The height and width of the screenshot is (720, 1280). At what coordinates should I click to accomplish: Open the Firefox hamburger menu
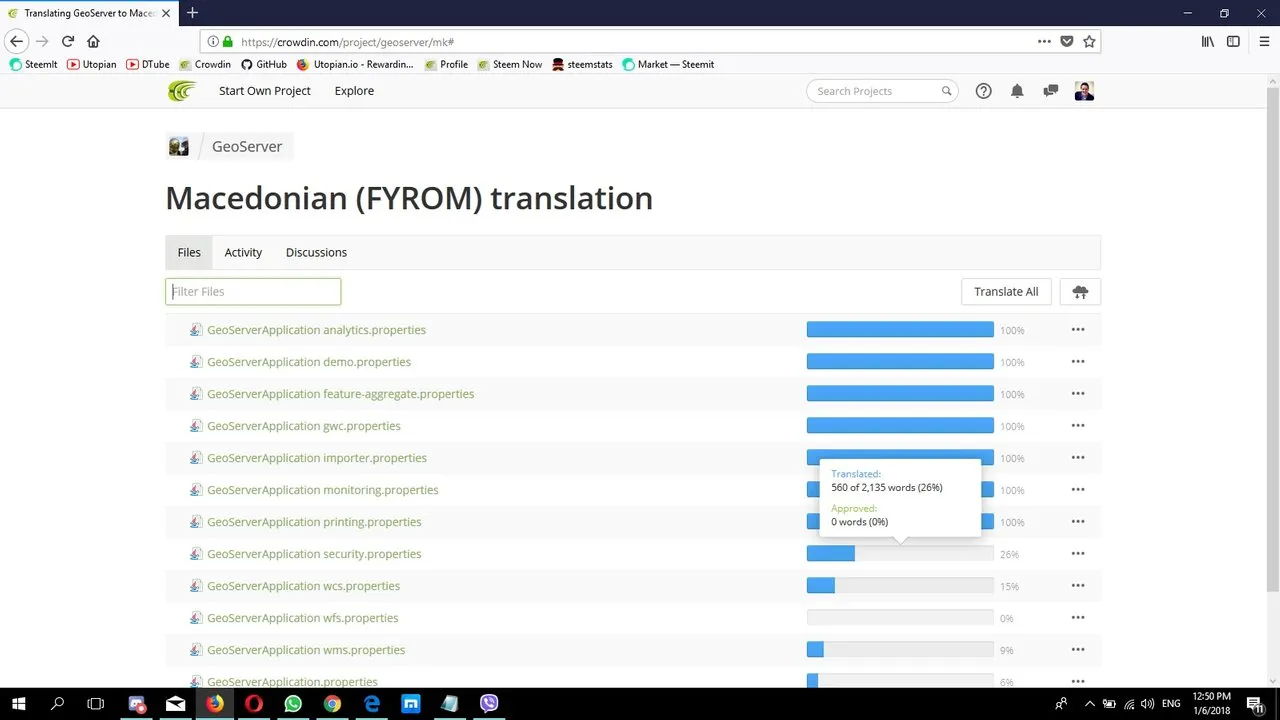click(1264, 41)
